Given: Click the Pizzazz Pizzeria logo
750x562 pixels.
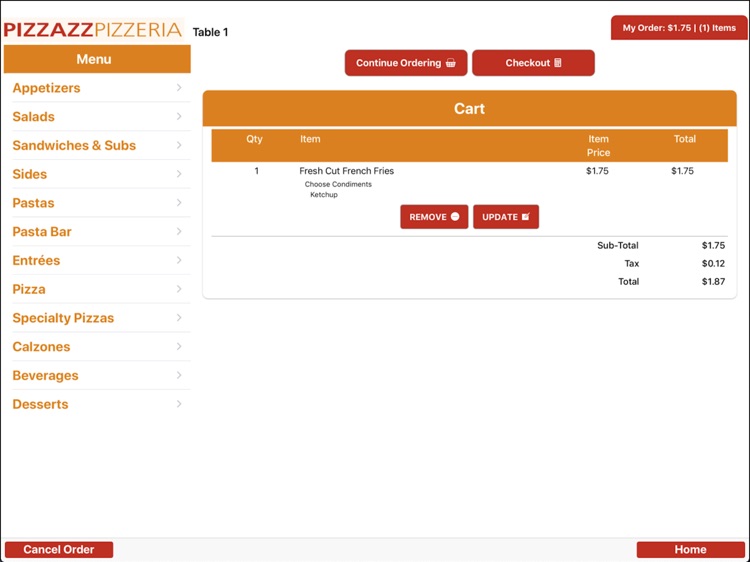Looking at the screenshot, I should pos(93,30).
